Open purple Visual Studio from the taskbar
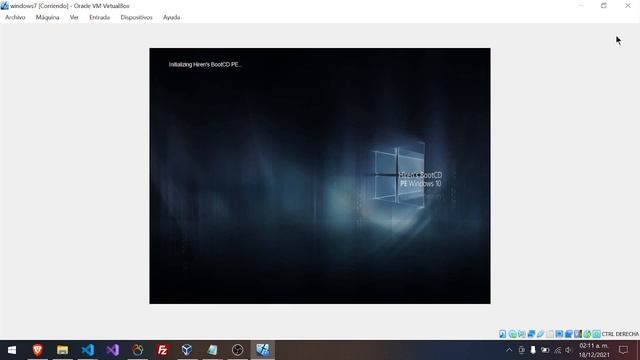 (113, 350)
